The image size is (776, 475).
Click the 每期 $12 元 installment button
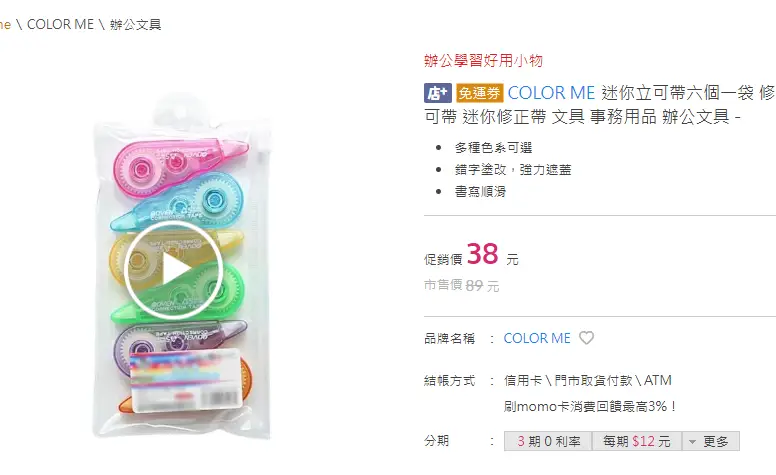637,441
